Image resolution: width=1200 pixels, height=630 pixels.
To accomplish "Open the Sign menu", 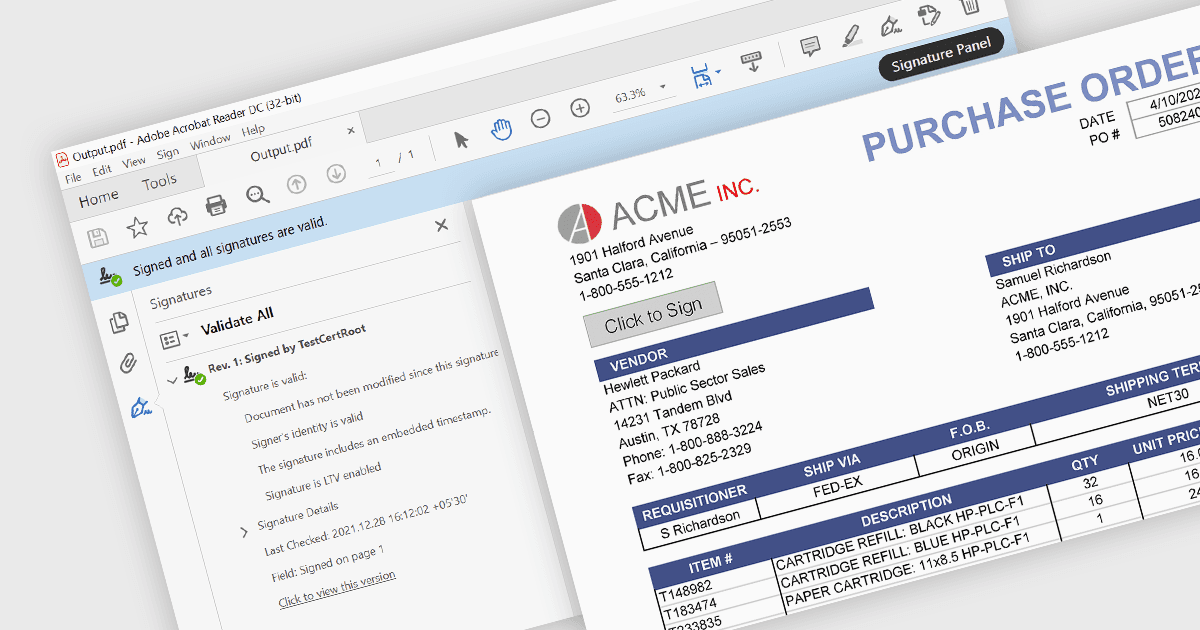I will [x=168, y=152].
